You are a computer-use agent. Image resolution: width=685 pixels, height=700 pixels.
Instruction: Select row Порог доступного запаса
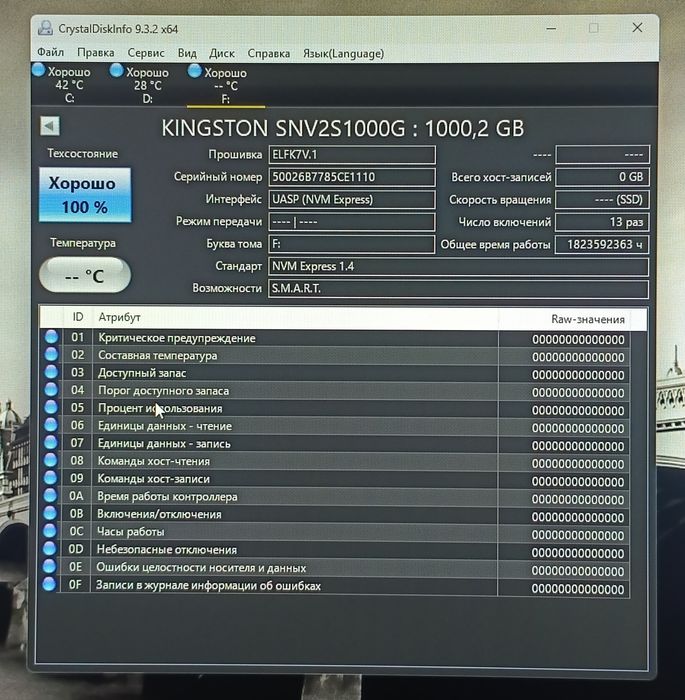[336, 392]
